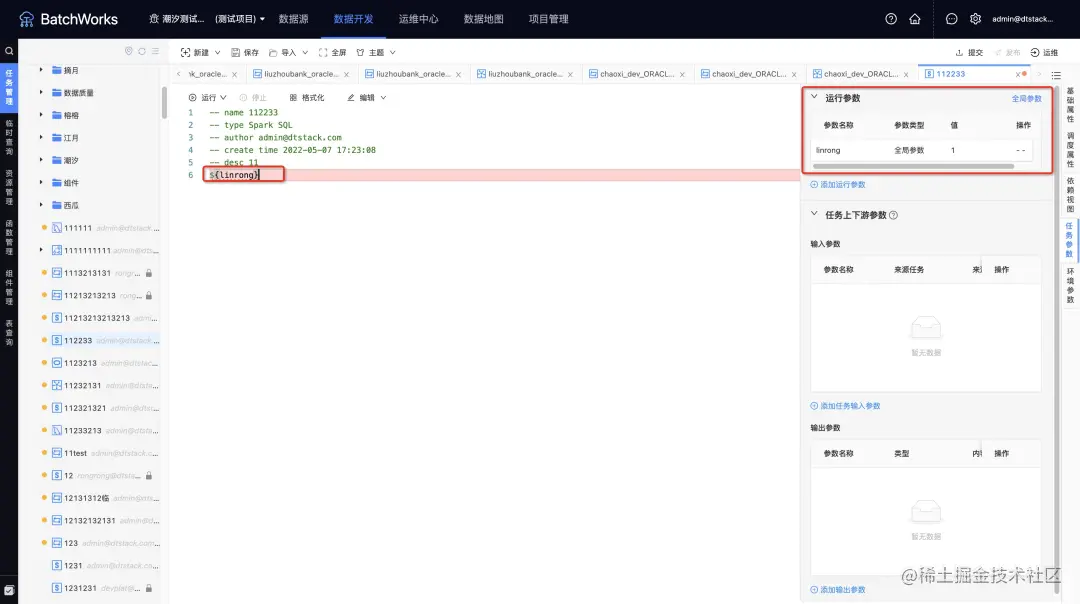The height and width of the screenshot is (604, 1080).
Task: Click 添加任务输入参数 link
Action: (845, 406)
